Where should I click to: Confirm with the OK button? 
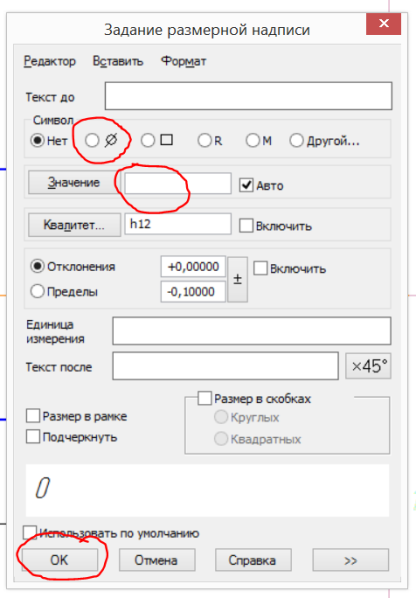click(x=59, y=560)
